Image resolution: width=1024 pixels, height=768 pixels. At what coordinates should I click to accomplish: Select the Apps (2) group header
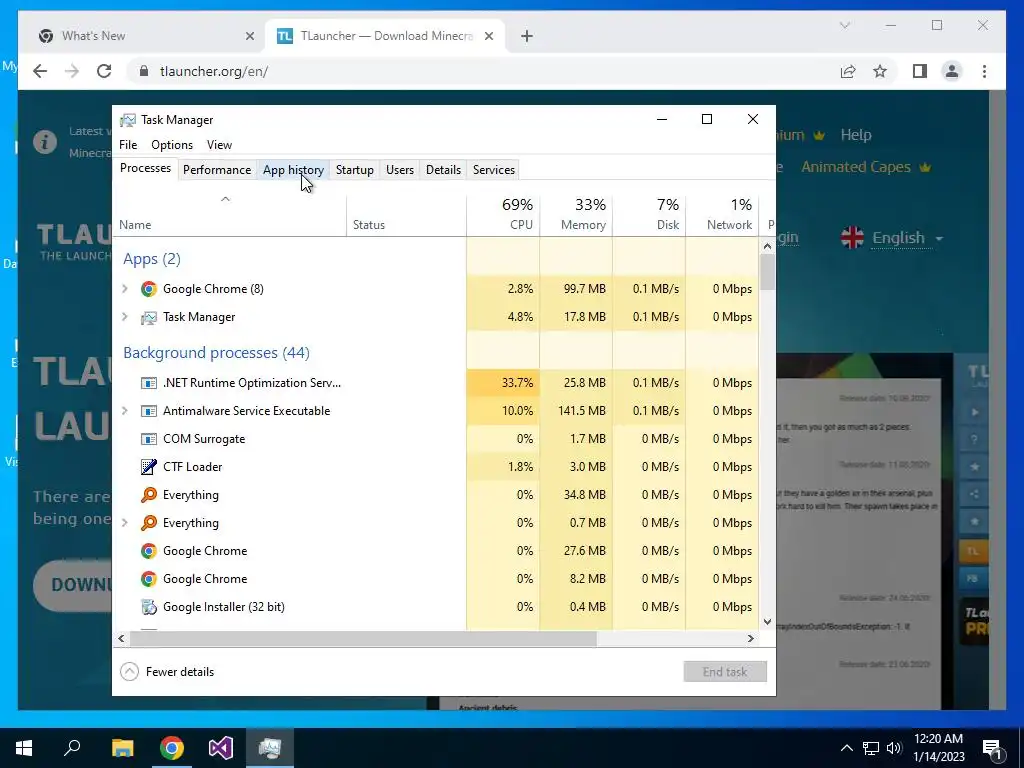(152, 259)
